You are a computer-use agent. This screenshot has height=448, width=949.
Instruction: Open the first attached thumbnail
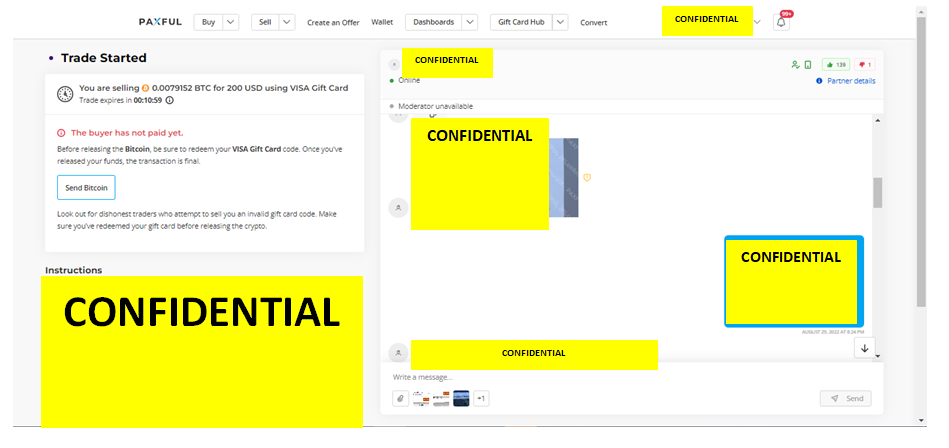(x=421, y=398)
